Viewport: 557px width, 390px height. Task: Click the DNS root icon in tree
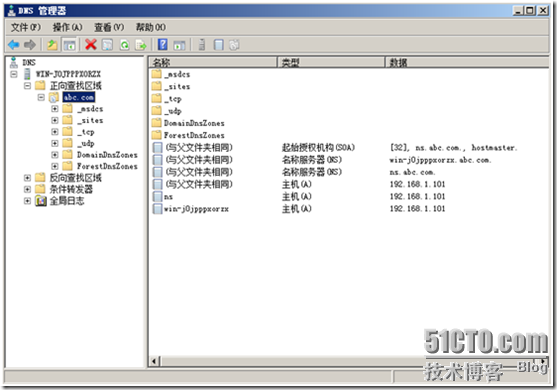point(14,63)
